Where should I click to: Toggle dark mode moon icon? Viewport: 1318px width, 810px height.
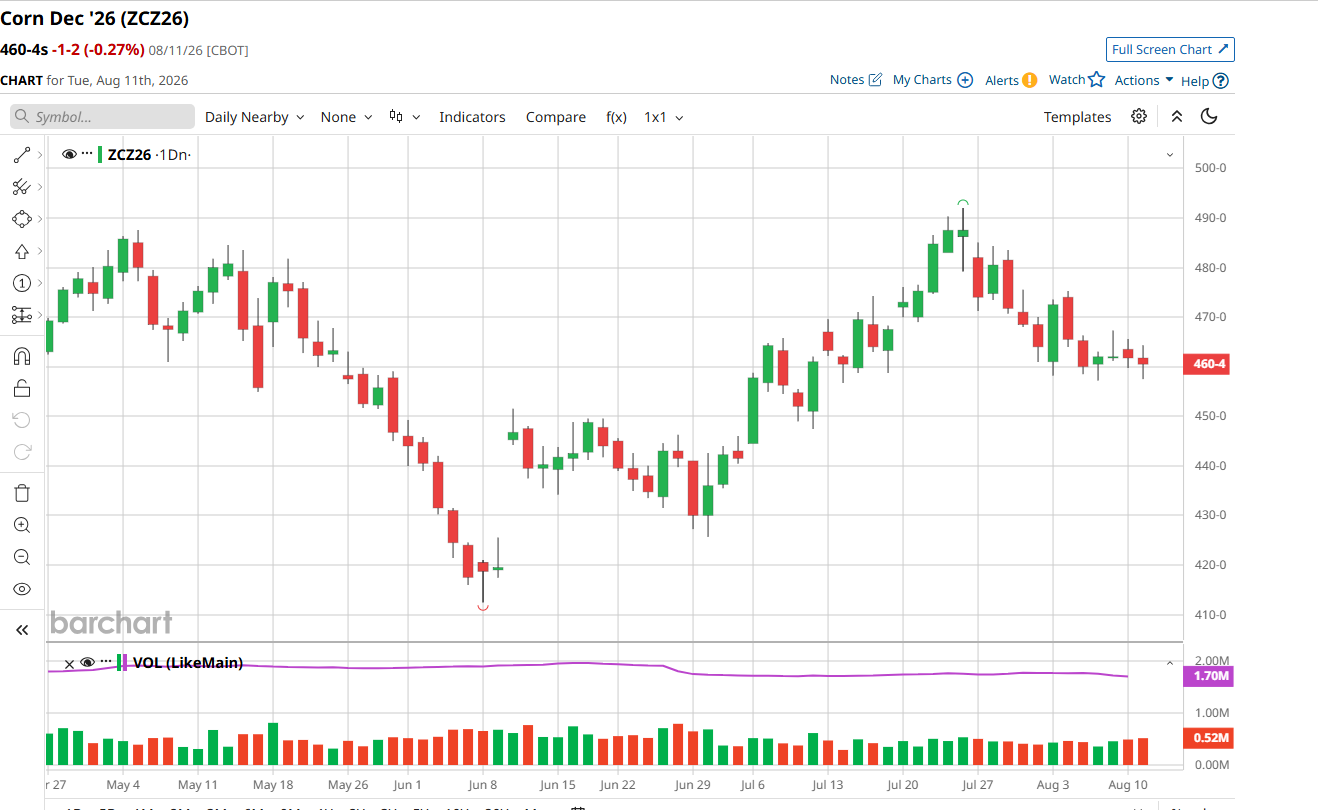pos(1209,116)
